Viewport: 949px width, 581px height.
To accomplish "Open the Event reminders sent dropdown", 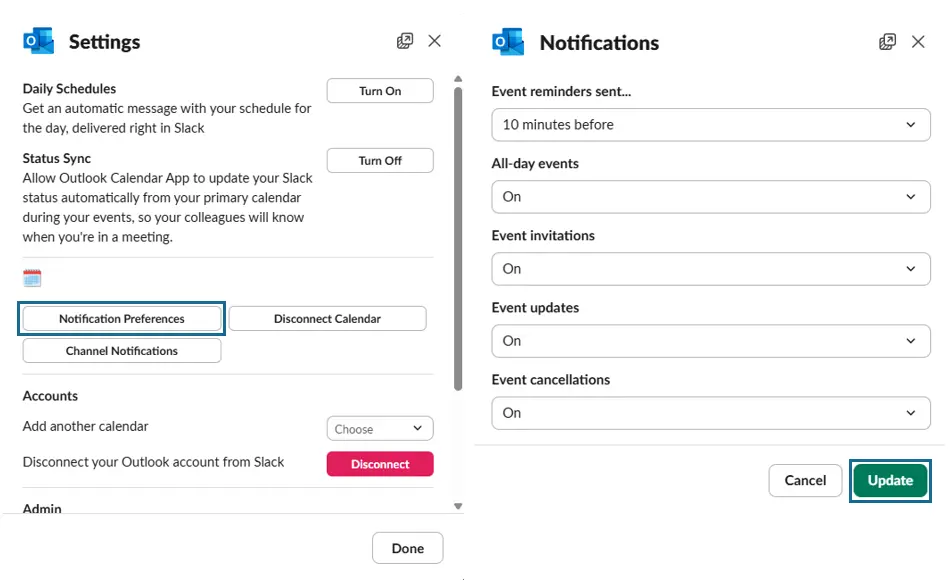I will click(x=711, y=125).
